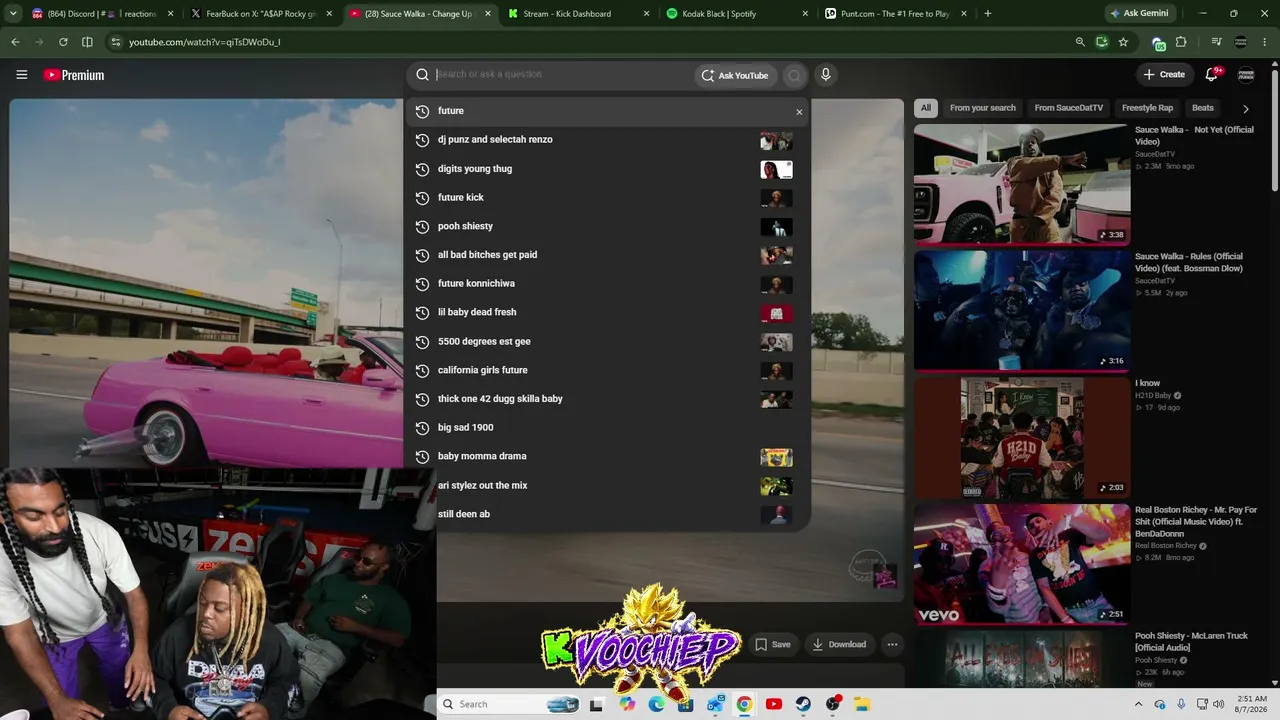Choose 'digits young thug' suggestion
Image resolution: width=1280 pixels, height=720 pixels.
pyautogui.click(x=608, y=169)
